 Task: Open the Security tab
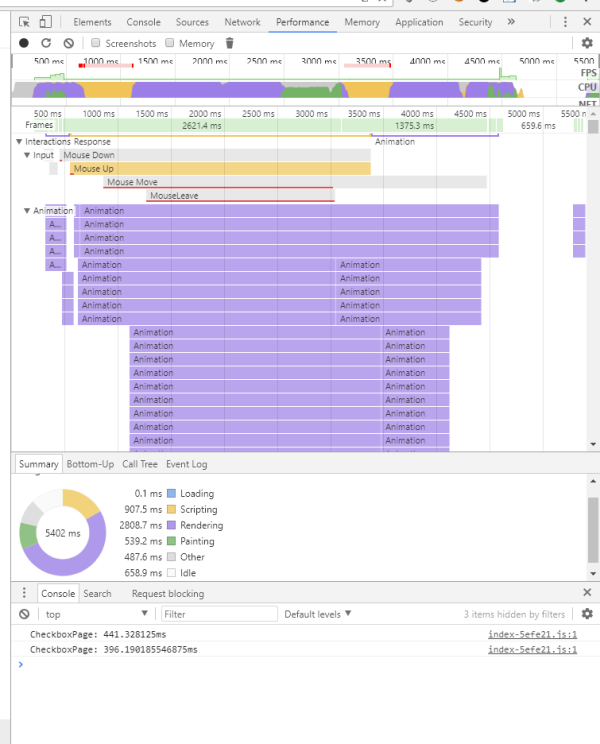[475, 22]
